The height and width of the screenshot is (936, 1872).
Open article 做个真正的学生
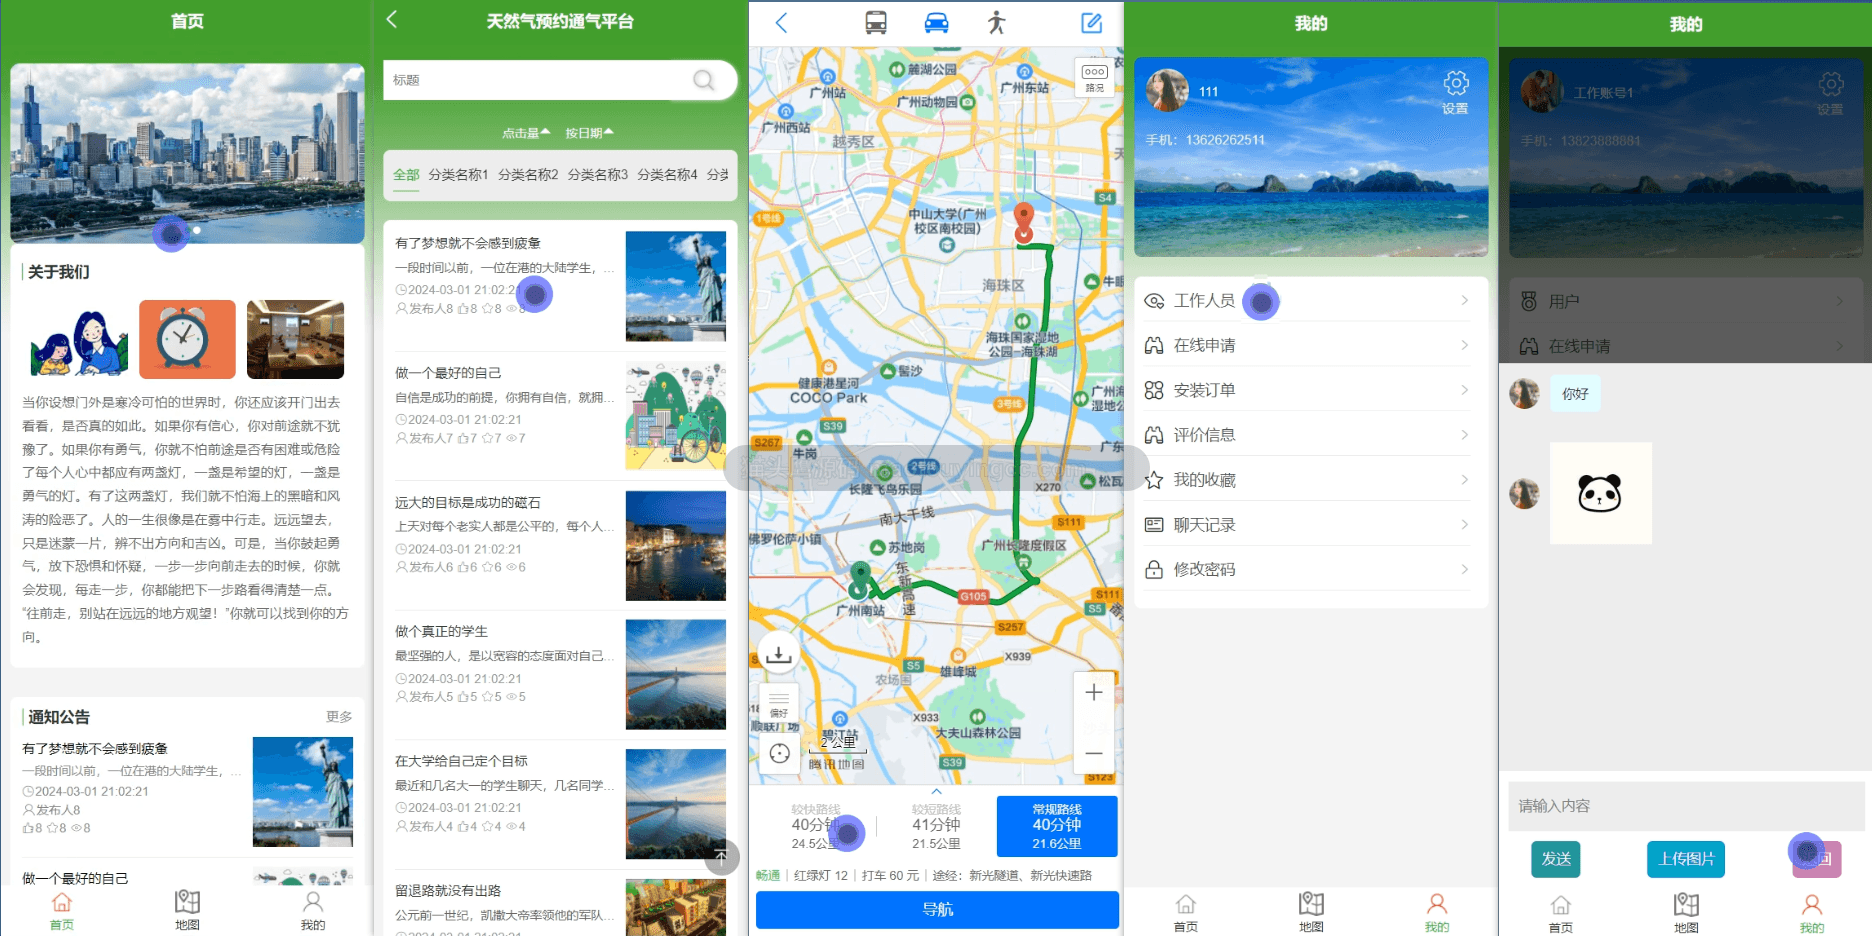[x=560, y=675]
